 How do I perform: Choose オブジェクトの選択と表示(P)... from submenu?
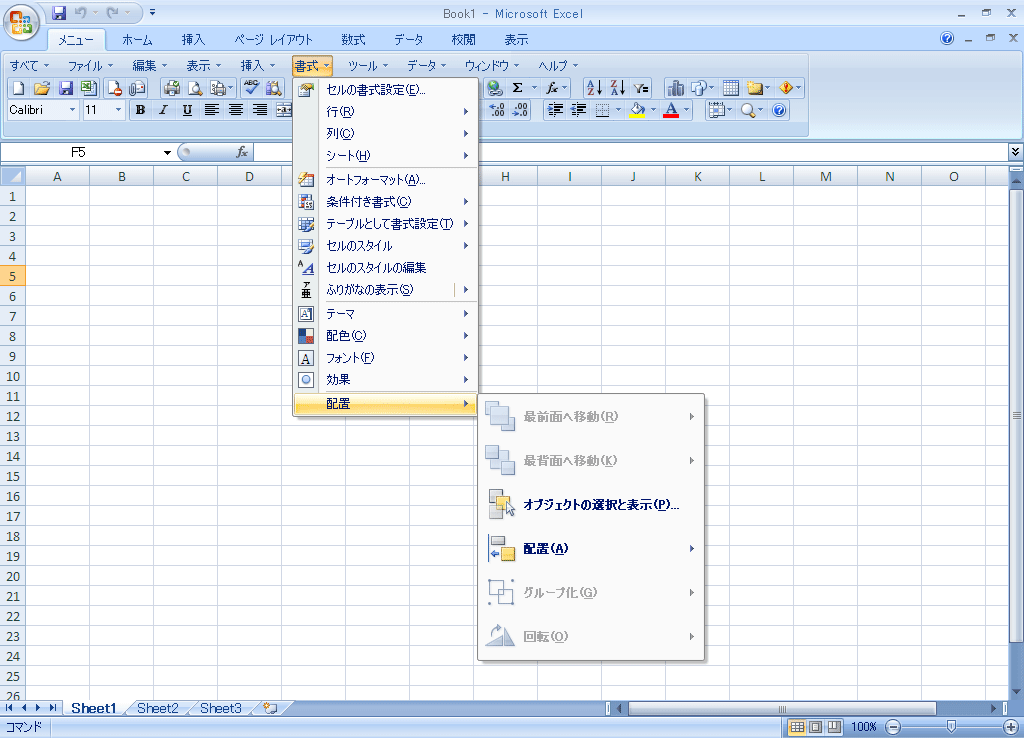click(592, 505)
